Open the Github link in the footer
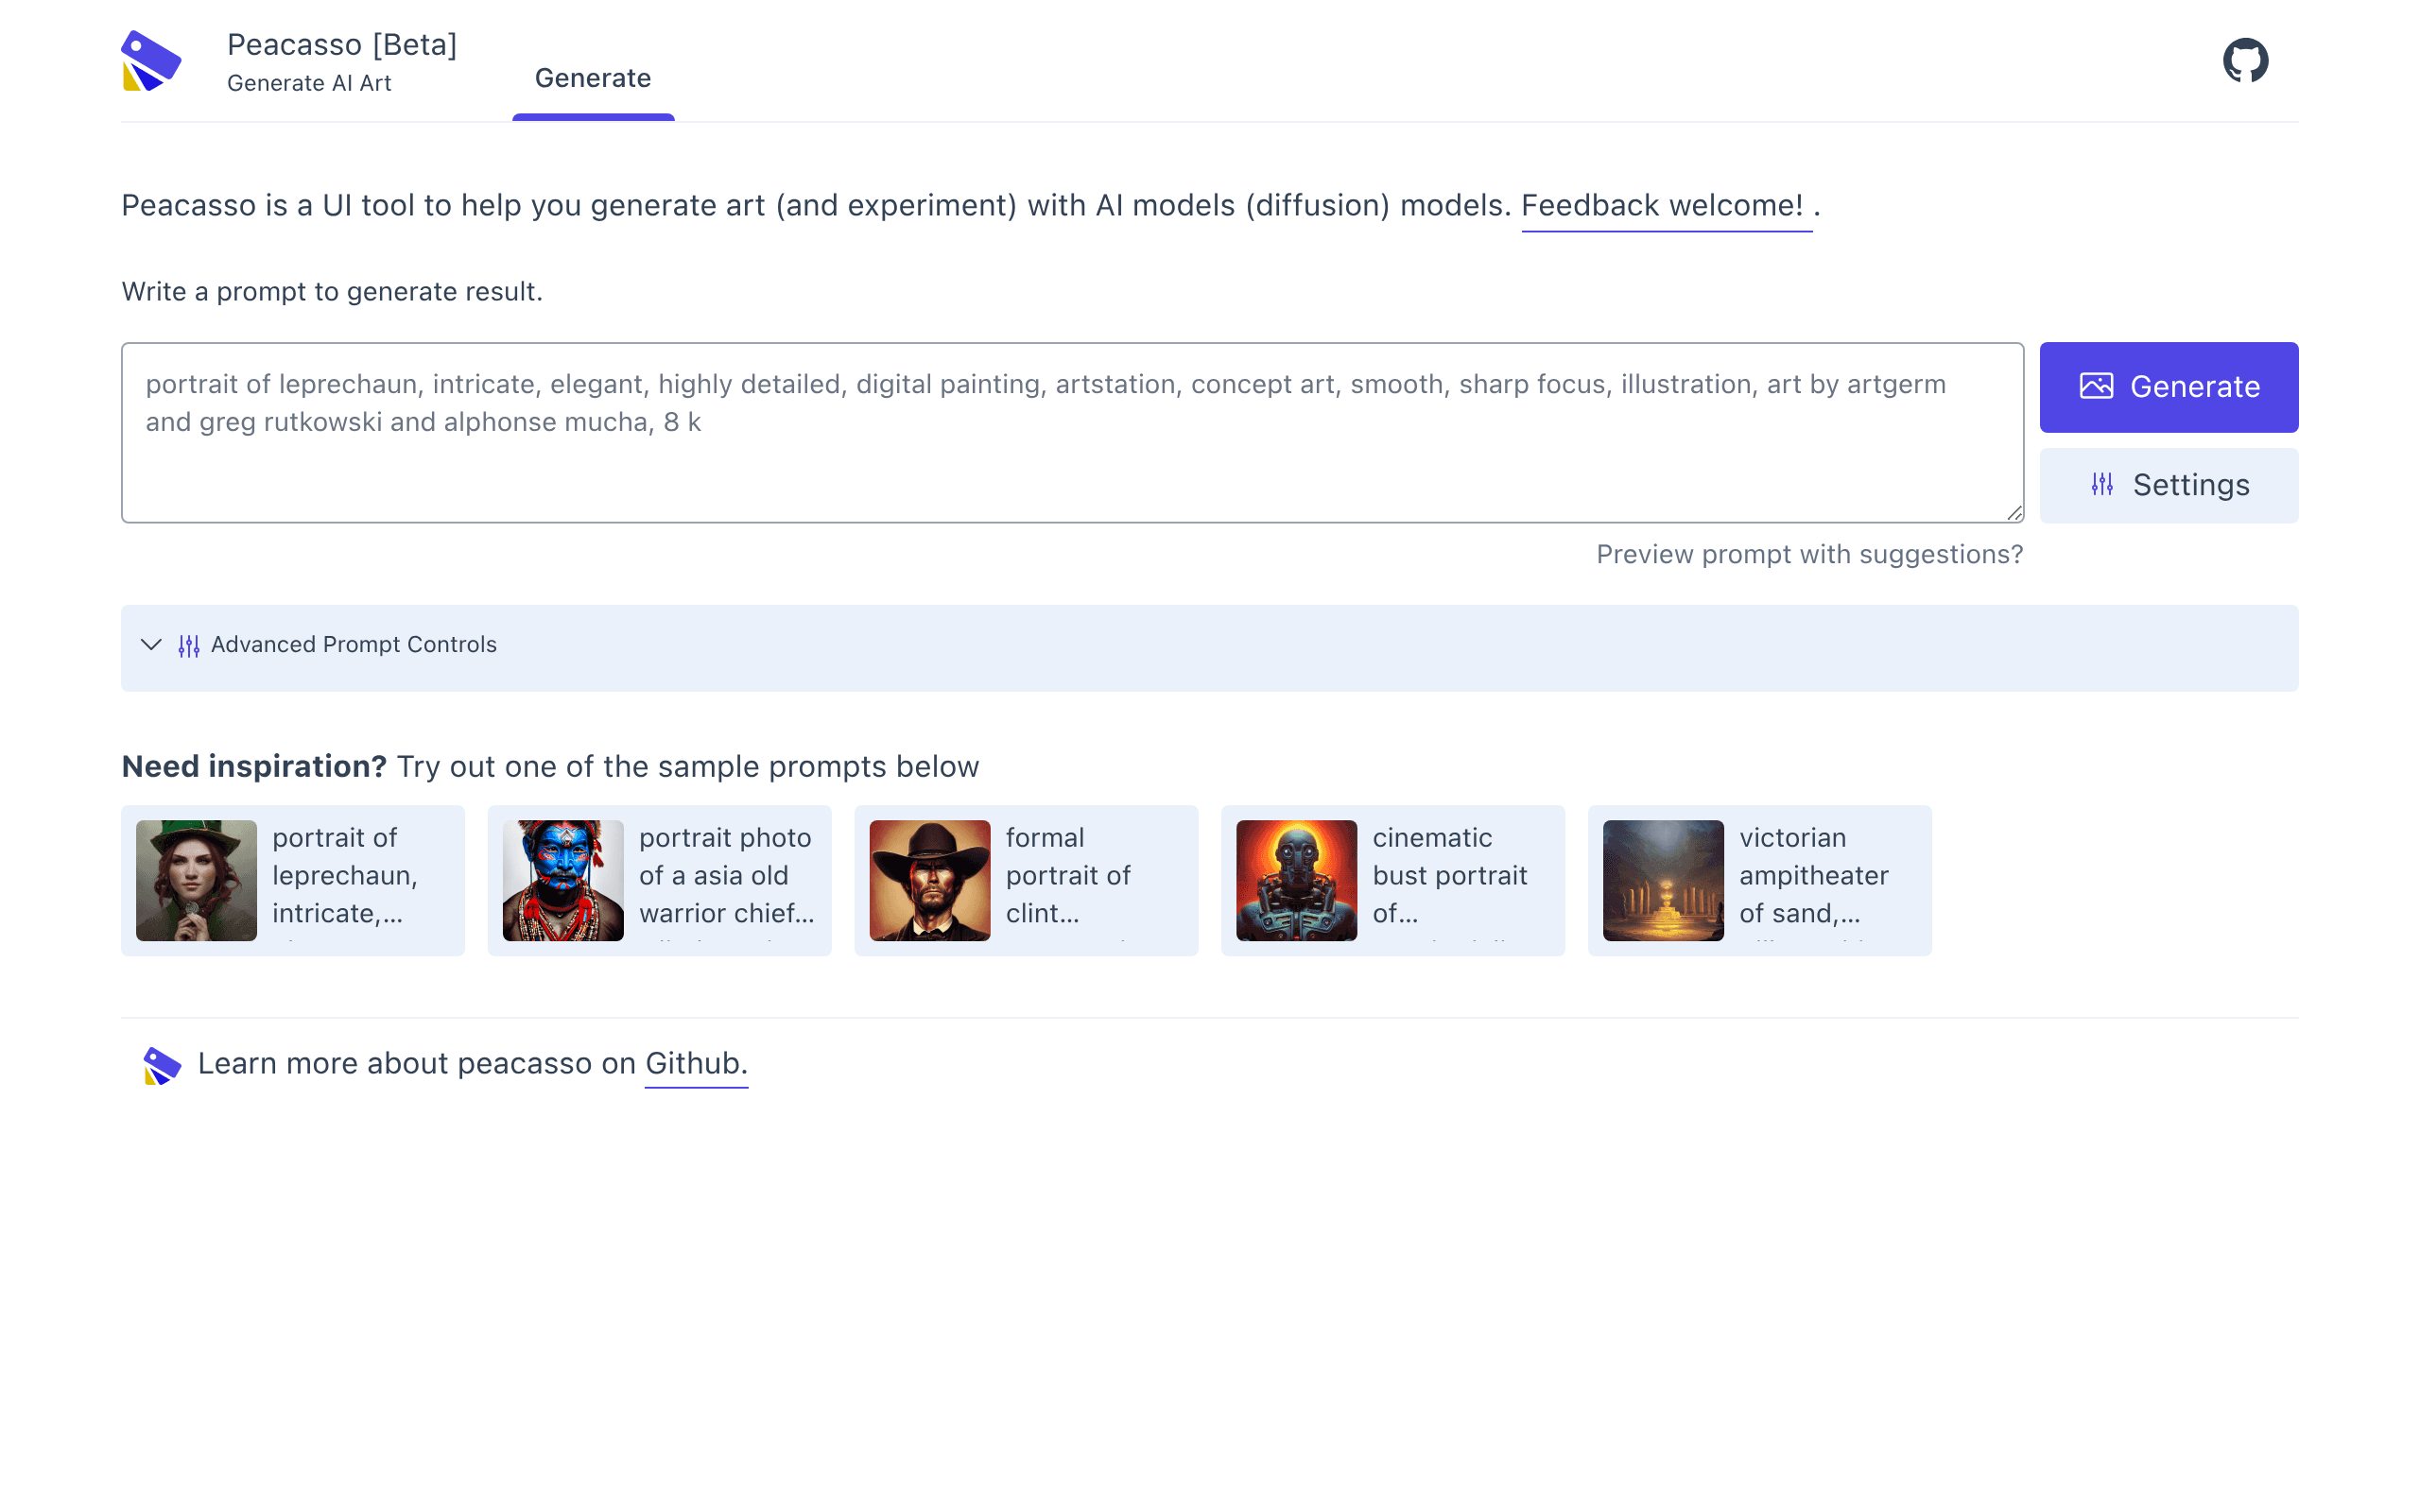The image size is (2420, 1512). (696, 1063)
